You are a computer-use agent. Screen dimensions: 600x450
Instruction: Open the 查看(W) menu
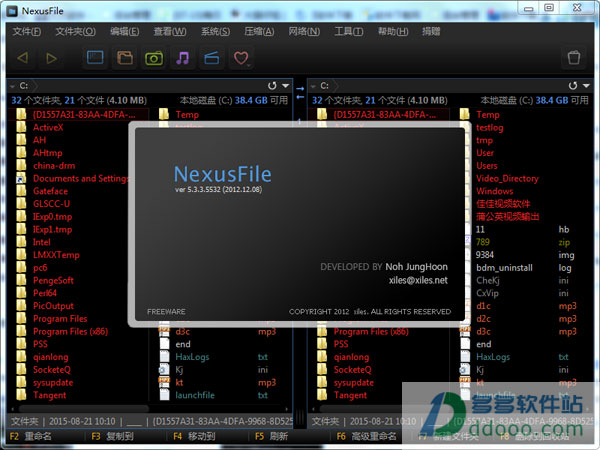(x=170, y=32)
